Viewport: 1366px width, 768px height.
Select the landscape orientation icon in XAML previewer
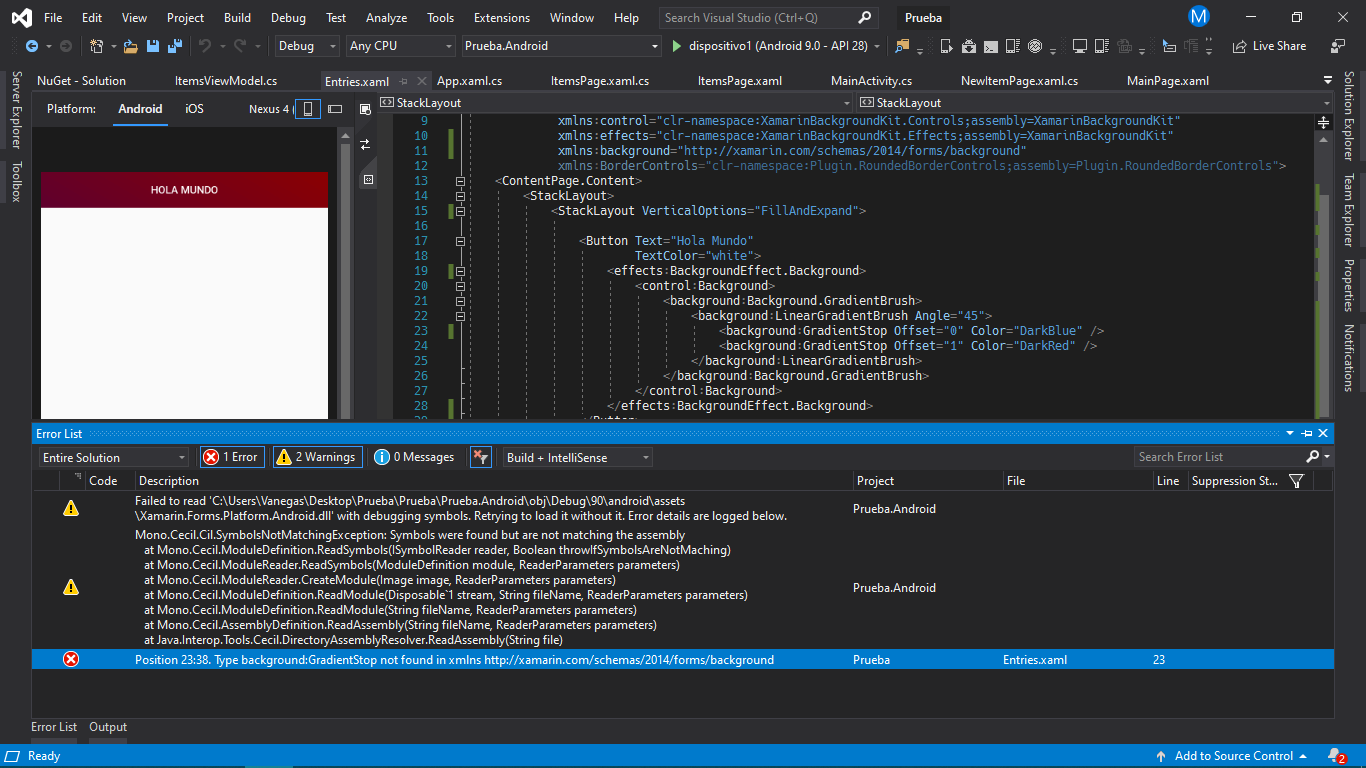point(335,109)
